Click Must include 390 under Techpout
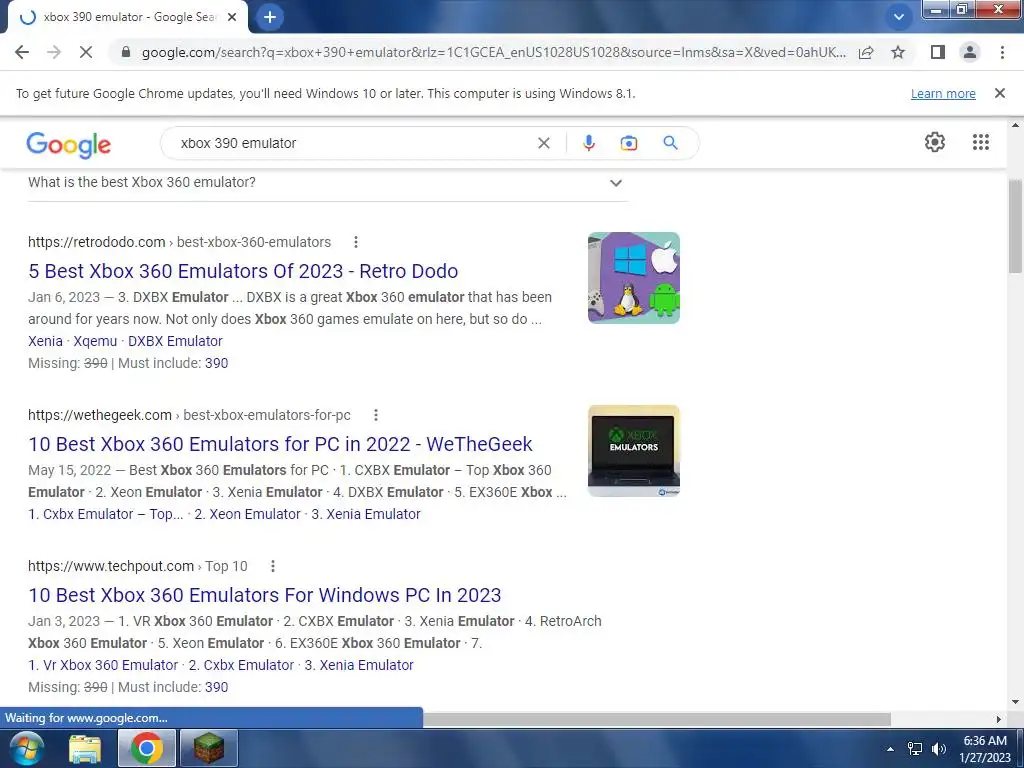Screen dimensions: 1024x768 click(216, 687)
